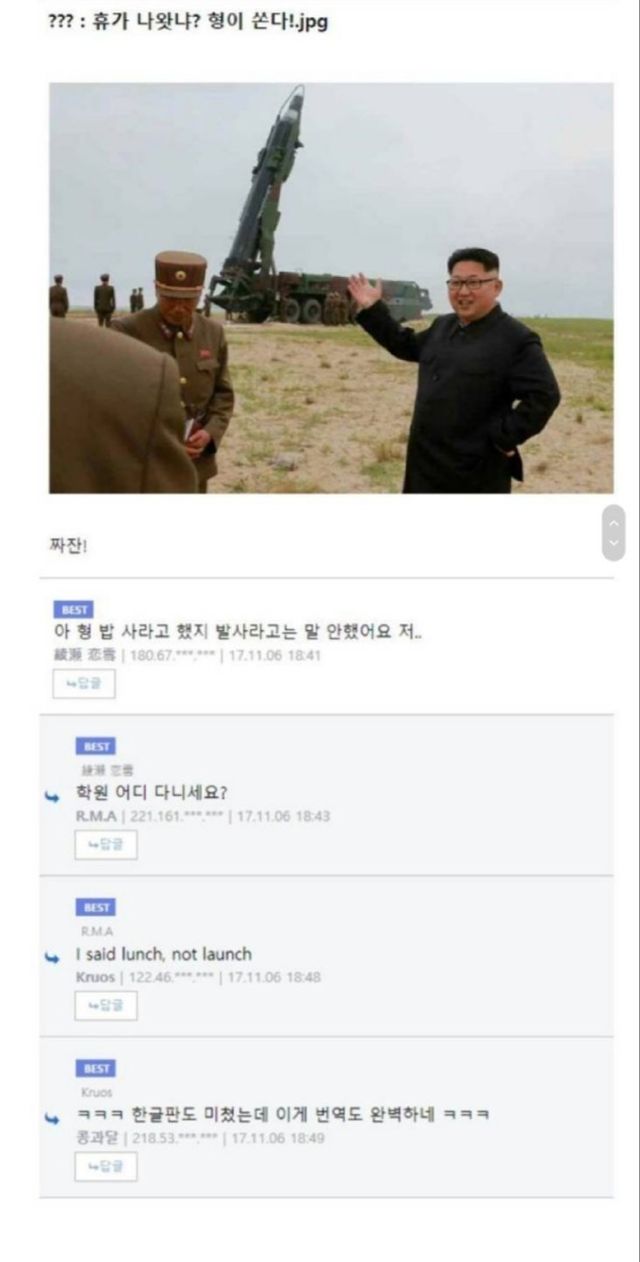The height and width of the screenshot is (1262, 640).
Task: Click the BEST badge above R.M.A's reply
Action: [96, 746]
